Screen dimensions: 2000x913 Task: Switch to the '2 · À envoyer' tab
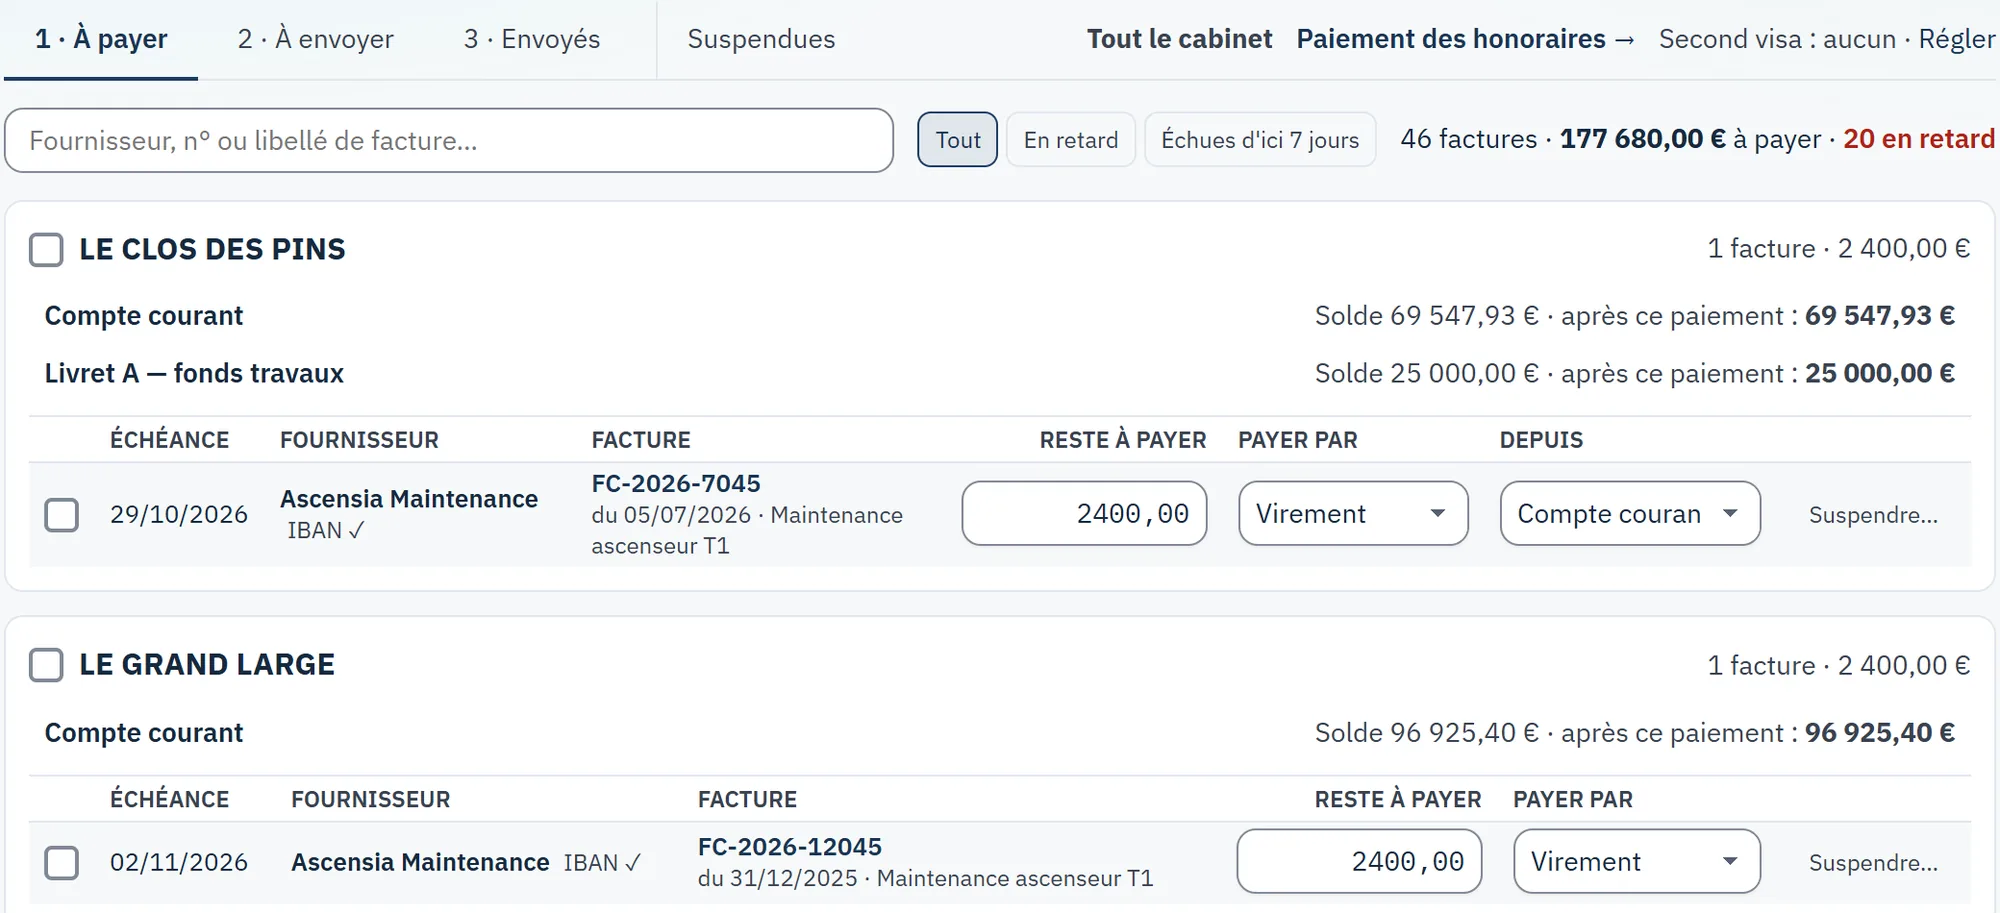click(316, 39)
